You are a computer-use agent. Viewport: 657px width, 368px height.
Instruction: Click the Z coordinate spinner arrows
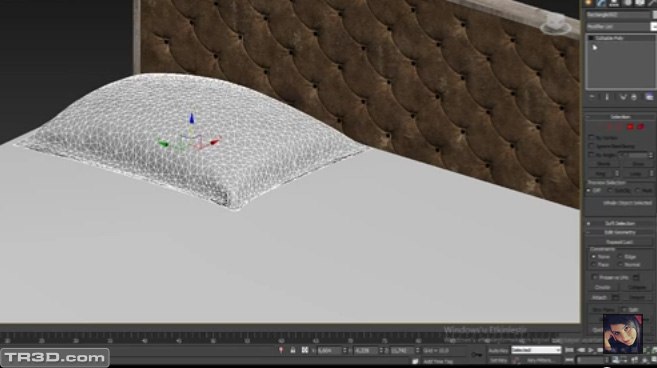[417, 350]
